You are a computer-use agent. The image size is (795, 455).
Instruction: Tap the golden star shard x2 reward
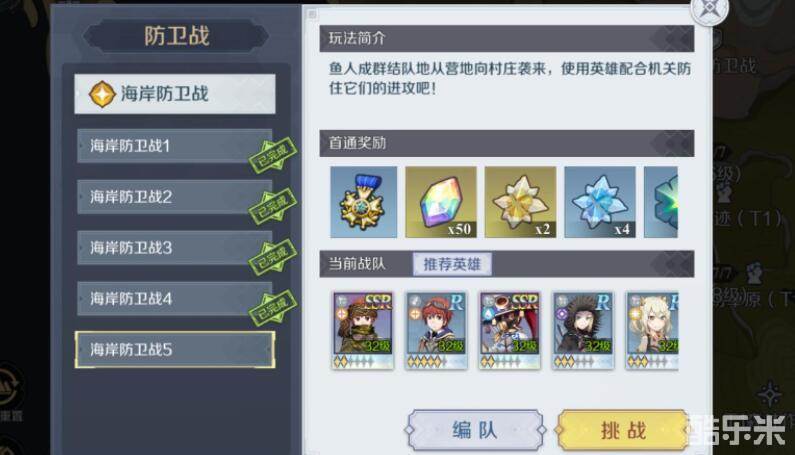(x=520, y=202)
